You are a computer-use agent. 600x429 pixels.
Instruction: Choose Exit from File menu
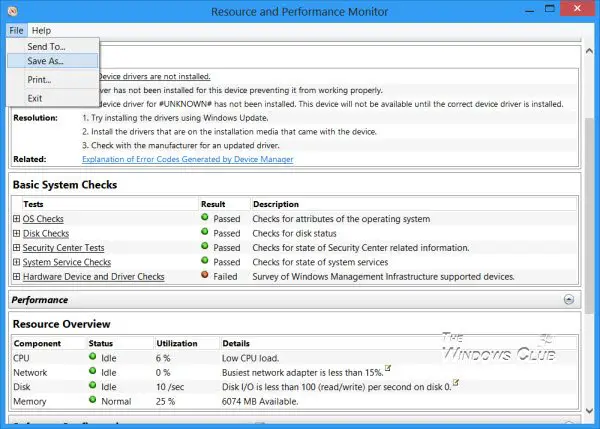point(52,98)
